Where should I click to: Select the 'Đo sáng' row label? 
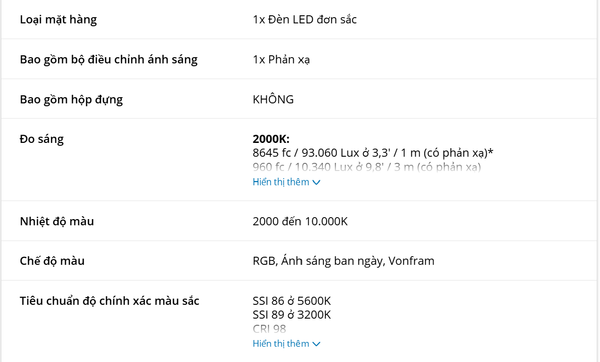click(42, 139)
